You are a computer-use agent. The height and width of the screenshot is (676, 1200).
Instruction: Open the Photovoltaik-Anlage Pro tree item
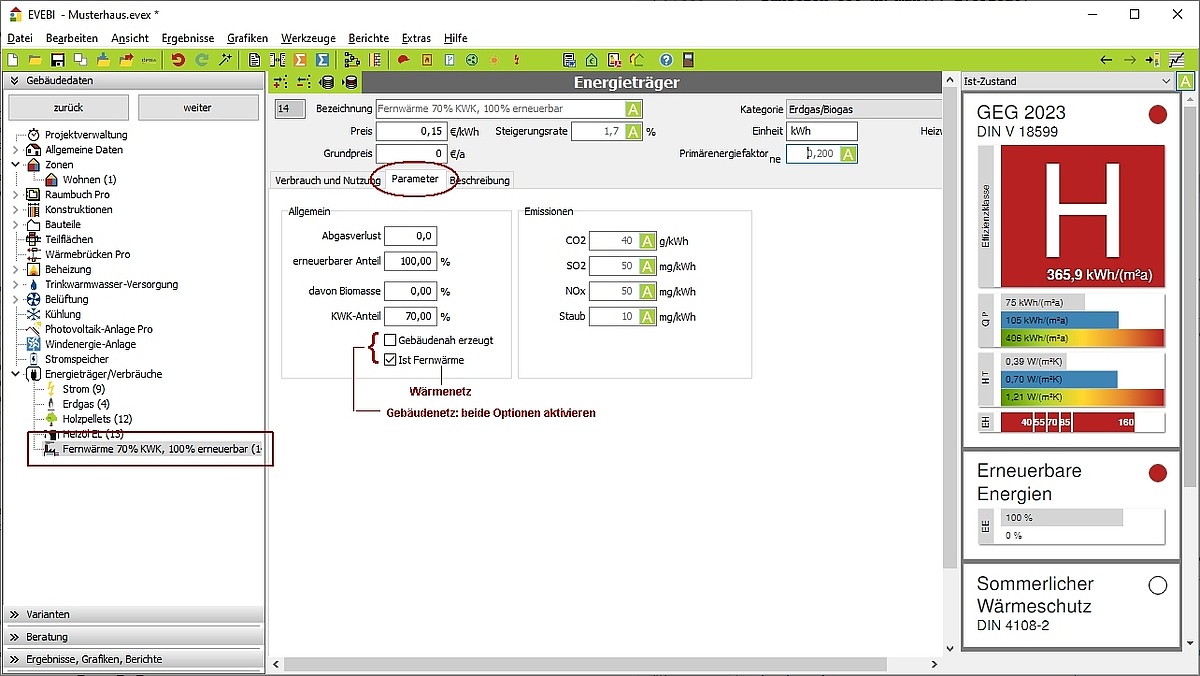click(x=99, y=329)
